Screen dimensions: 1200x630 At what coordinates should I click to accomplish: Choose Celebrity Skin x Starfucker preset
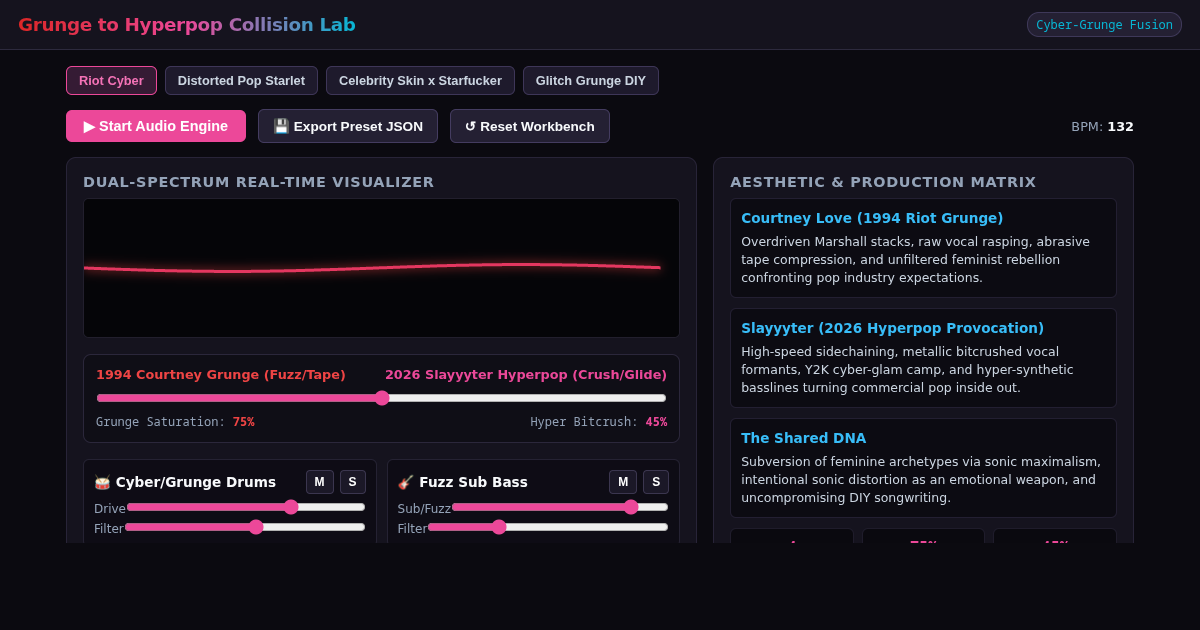420,81
